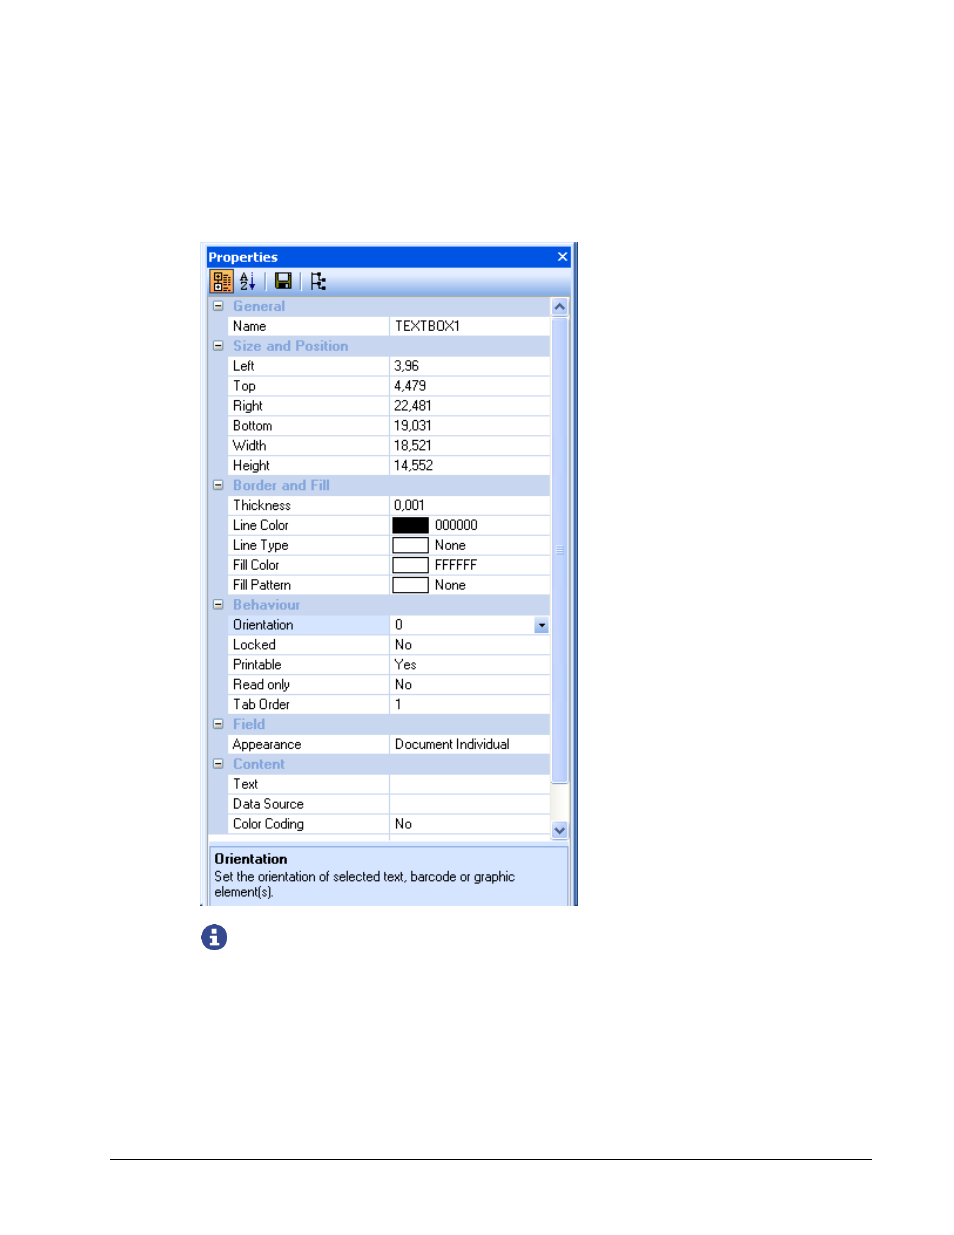Click the vertical scrollbar thumb

coord(560,550)
